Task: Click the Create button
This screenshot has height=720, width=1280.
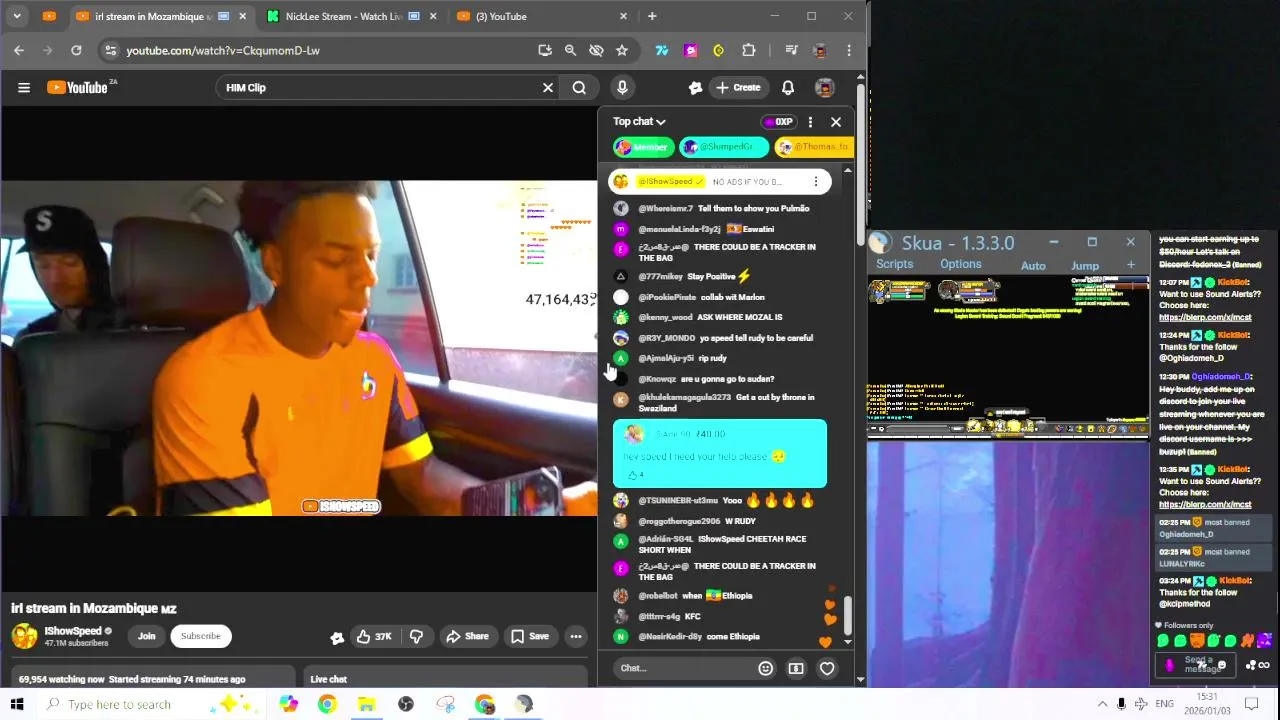Action: point(738,88)
